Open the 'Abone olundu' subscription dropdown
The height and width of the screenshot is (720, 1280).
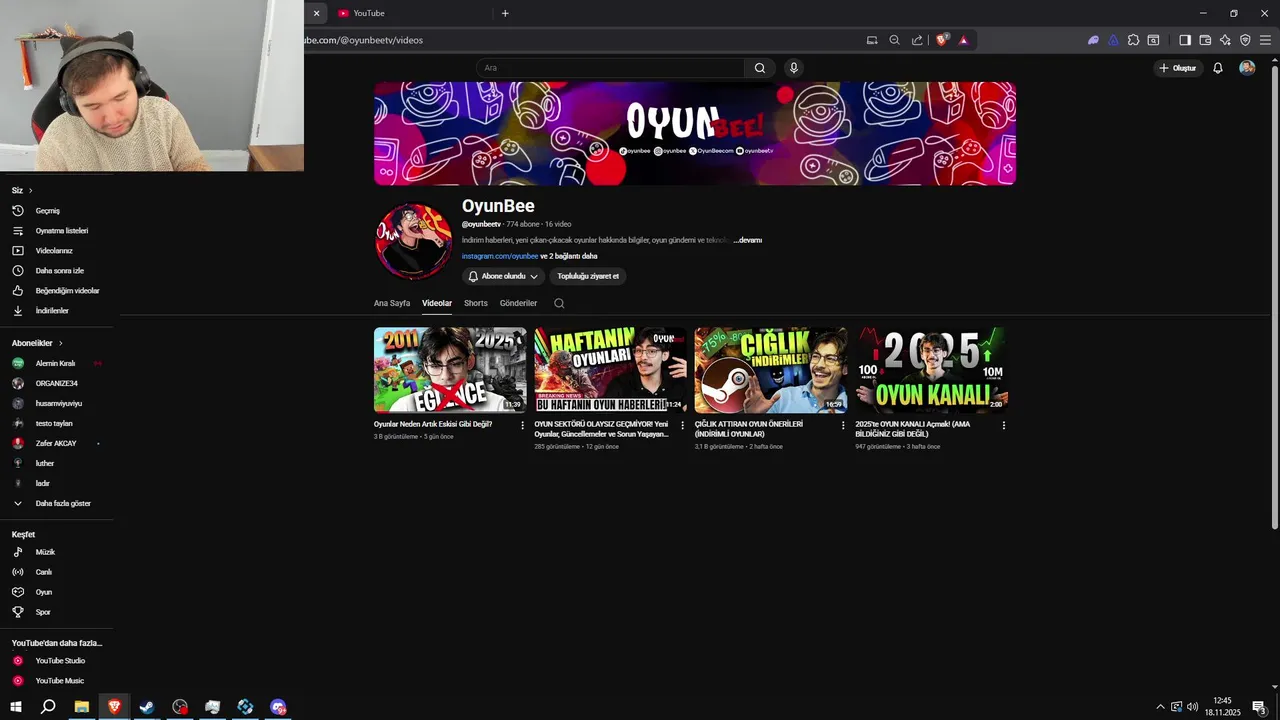coord(503,276)
